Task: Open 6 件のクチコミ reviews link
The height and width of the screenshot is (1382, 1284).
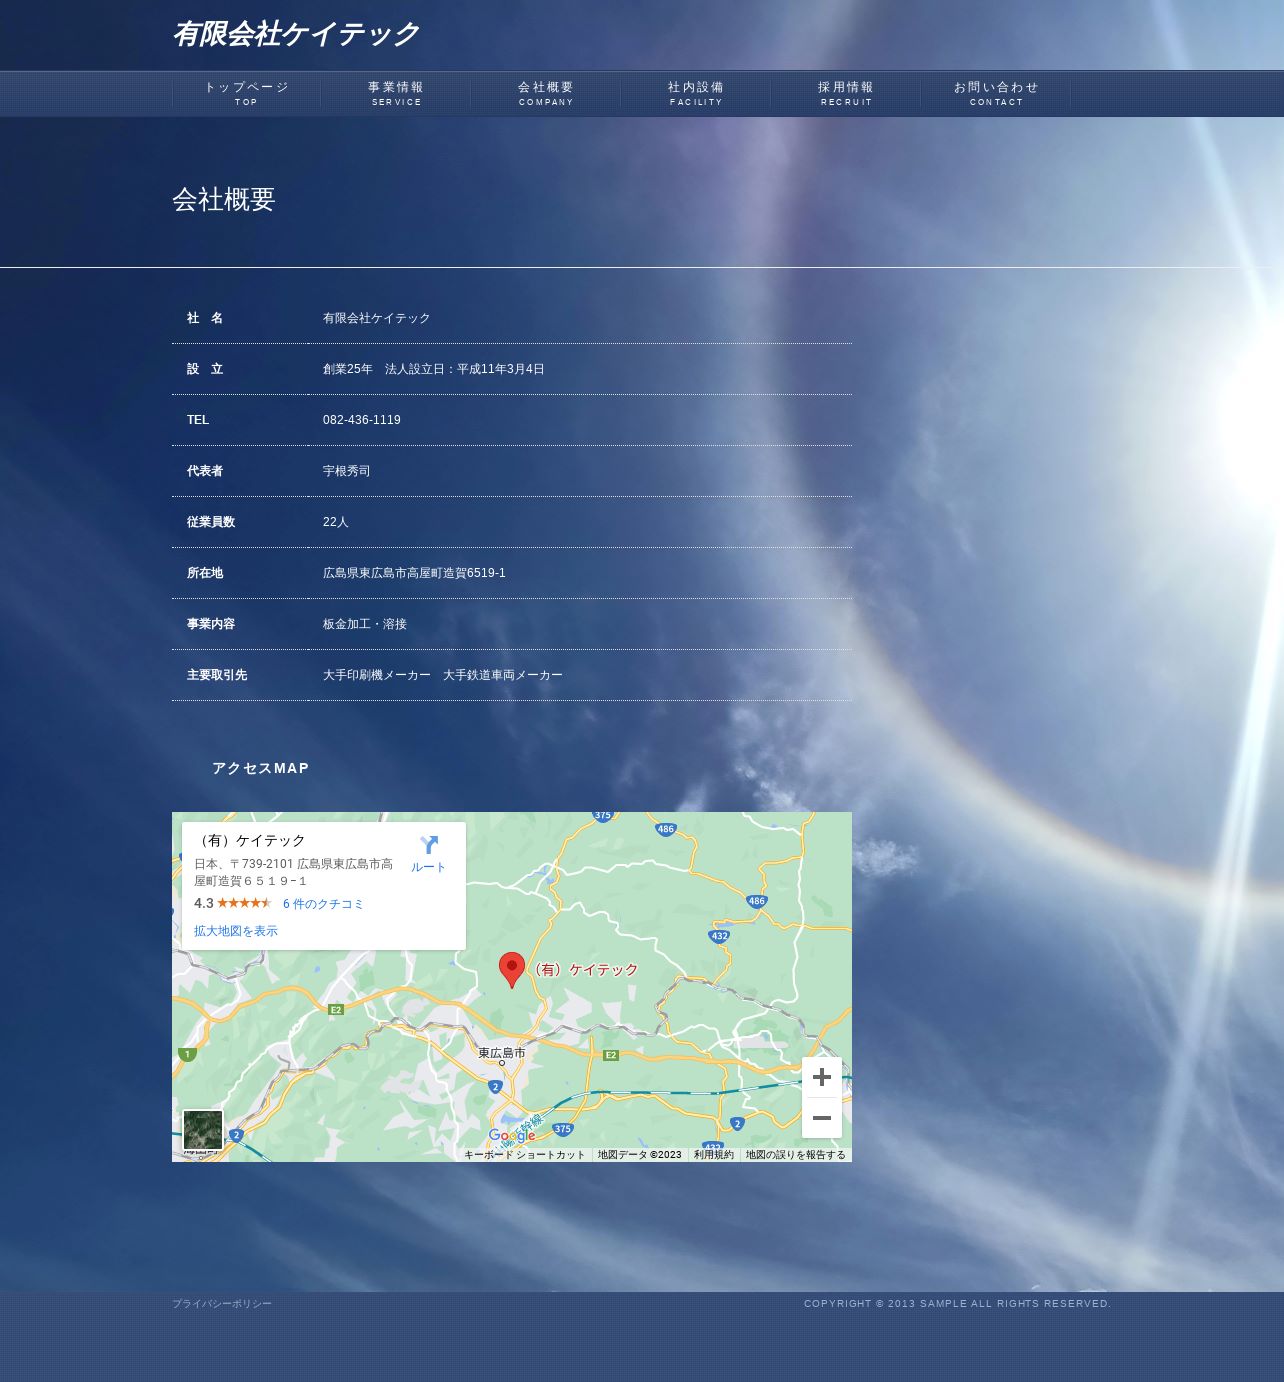Action: (323, 904)
